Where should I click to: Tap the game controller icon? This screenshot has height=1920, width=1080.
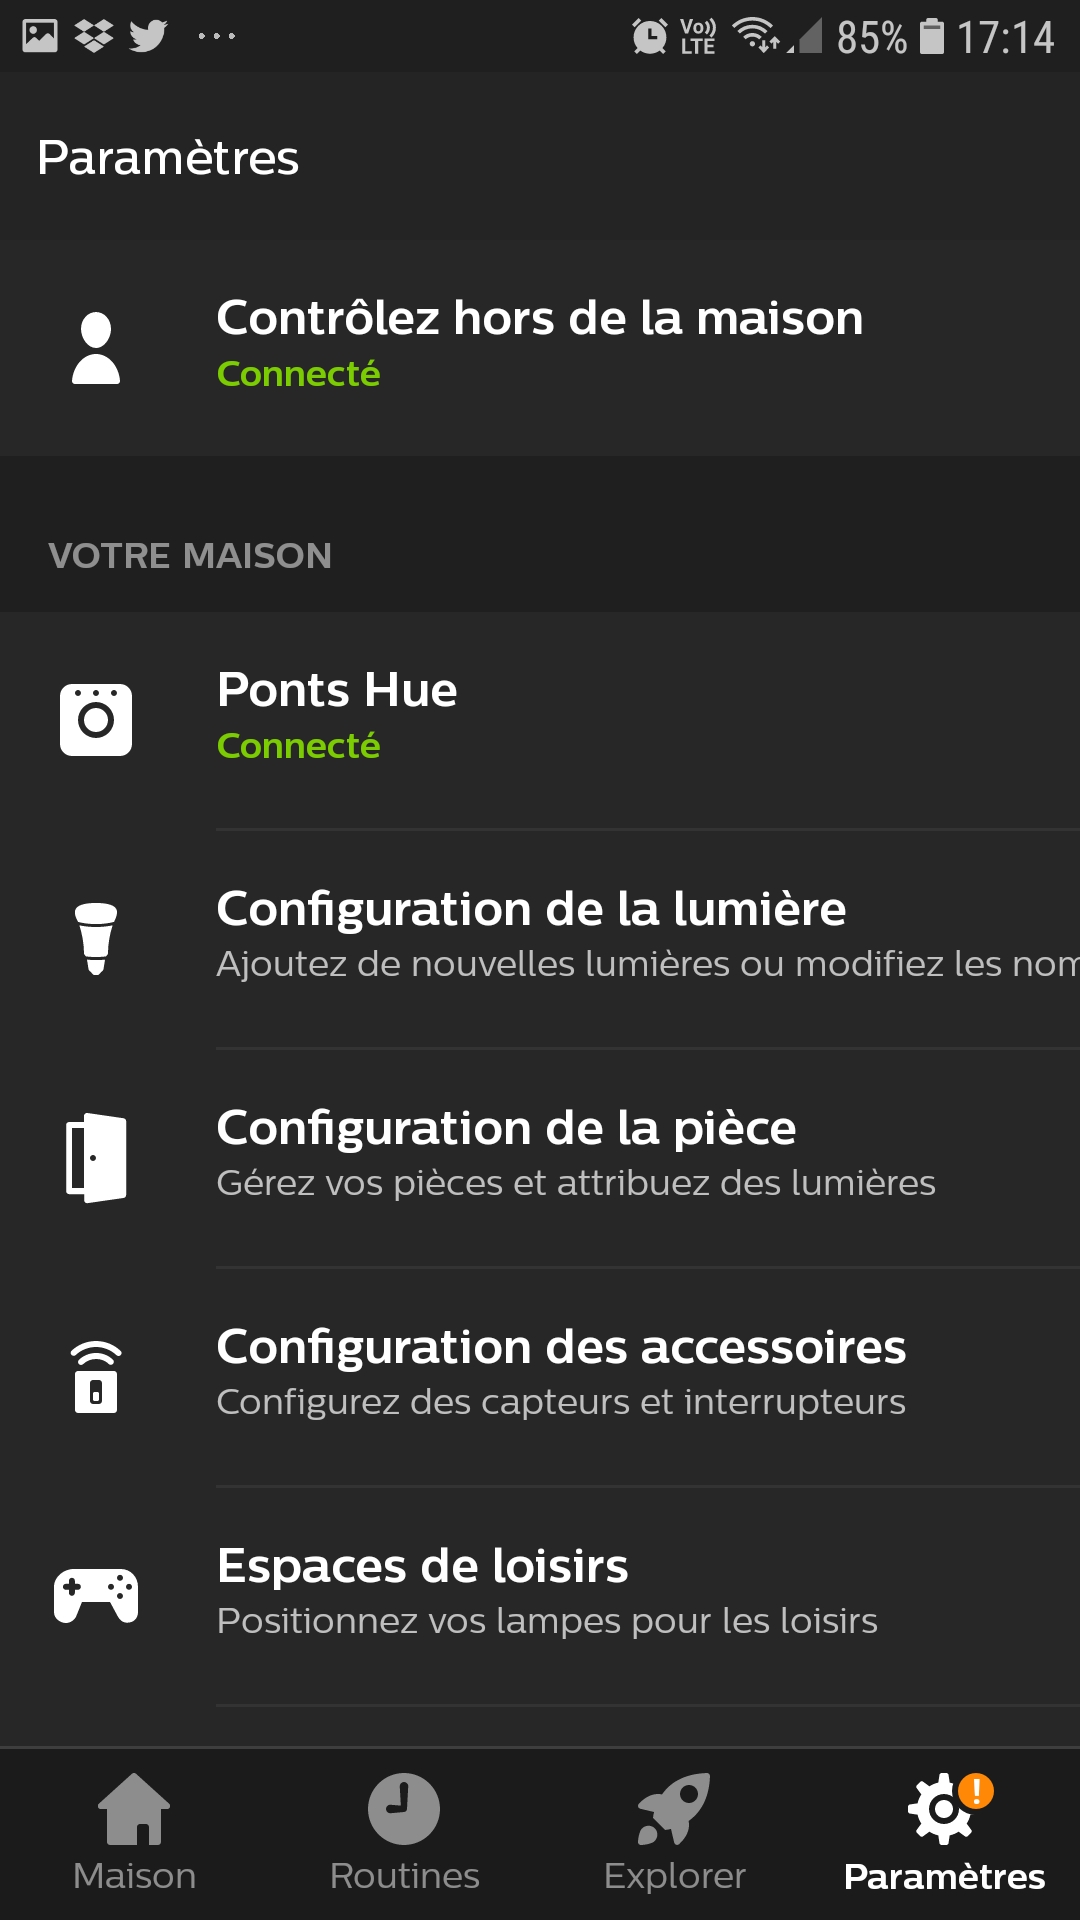tap(96, 1595)
